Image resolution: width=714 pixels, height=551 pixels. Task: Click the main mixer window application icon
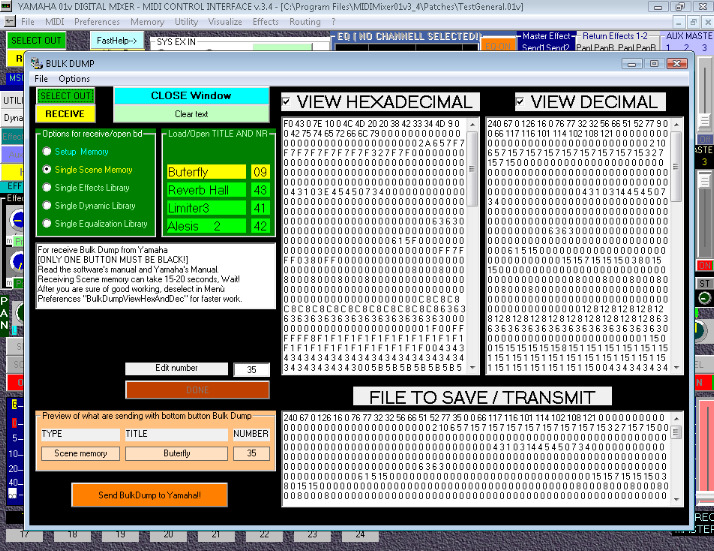6,6
